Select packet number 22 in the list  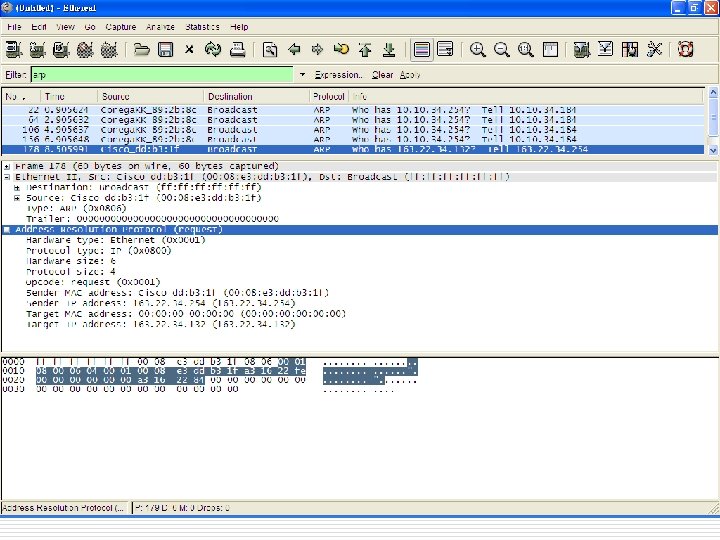tap(353, 110)
